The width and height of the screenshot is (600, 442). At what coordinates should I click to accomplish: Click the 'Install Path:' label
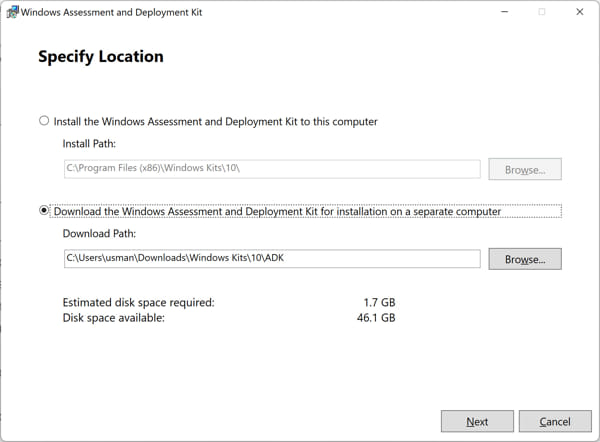[89, 144]
